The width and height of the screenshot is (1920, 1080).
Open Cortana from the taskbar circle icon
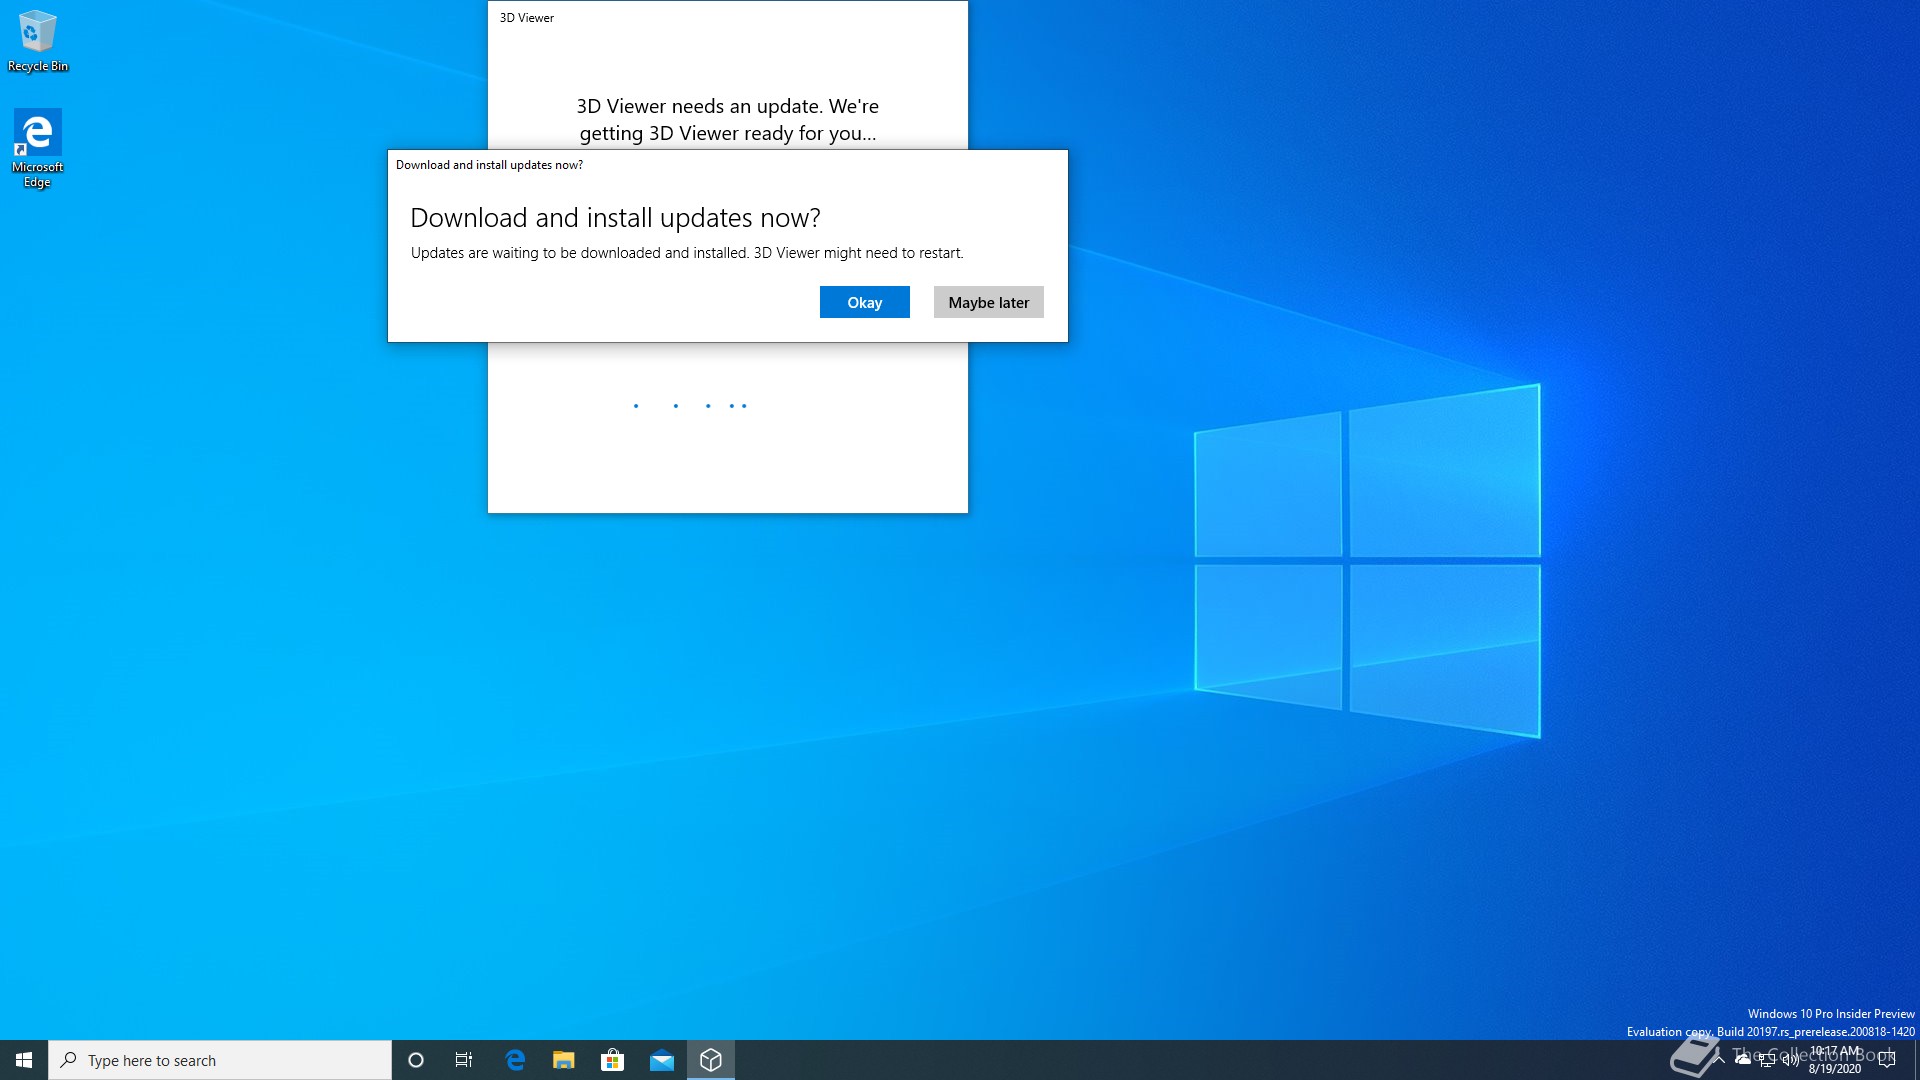pyautogui.click(x=416, y=1060)
